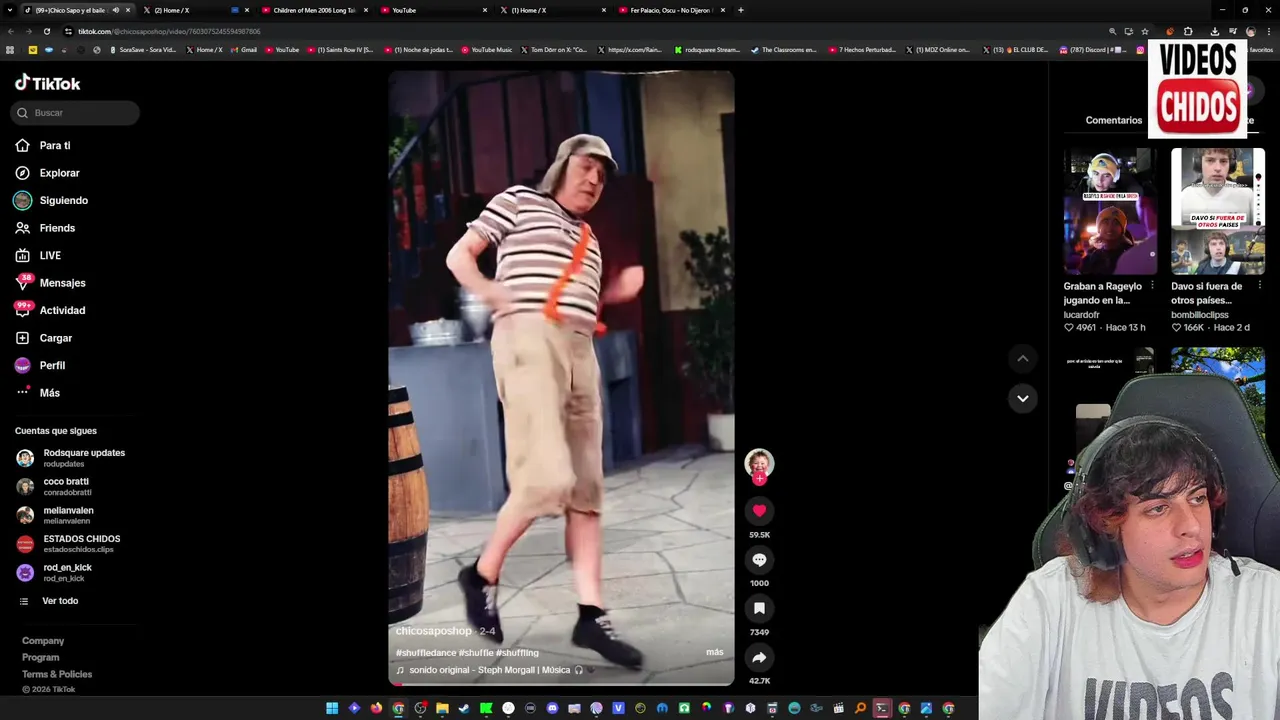Image resolution: width=1280 pixels, height=720 pixels.
Task: Open the terminal from the taskbar
Action: click(x=882, y=708)
